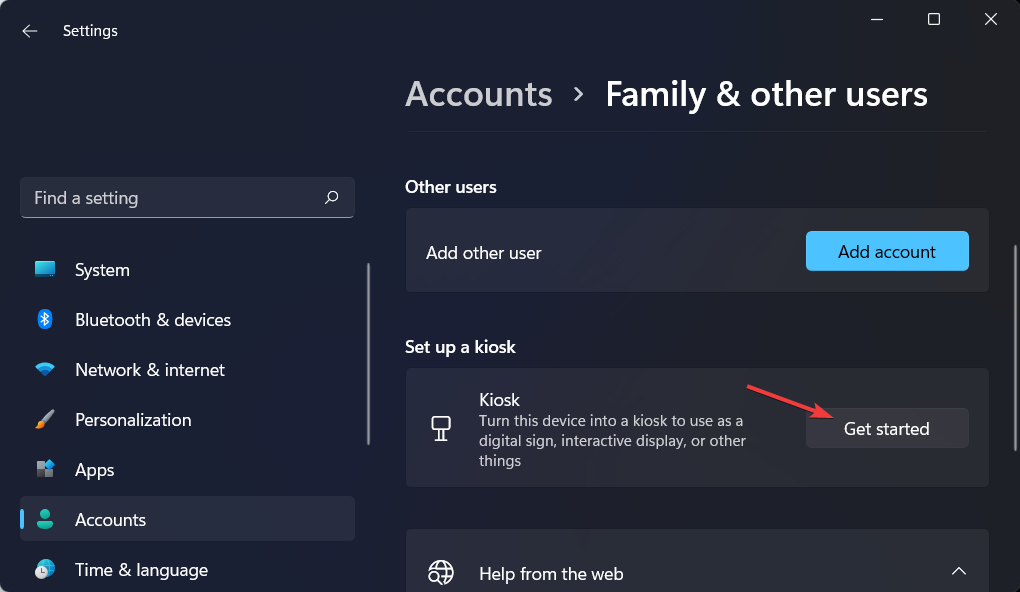The height and width of the screenshot is (592, 1020).
Task: Open Network & internet settings
Action: click(x=150, y=370)
